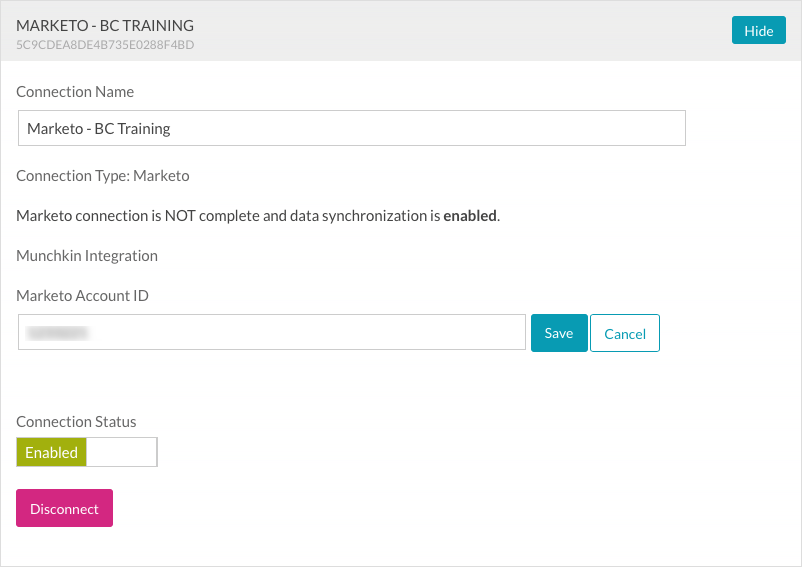The image size is (802, 567).
Task: Save the Marketo Account ID
Action: pos(559,333)
